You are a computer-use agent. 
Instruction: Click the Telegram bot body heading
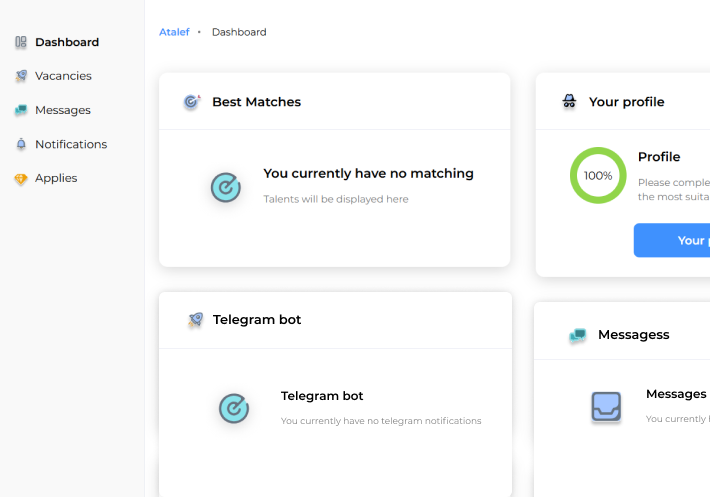pos(322,396)
